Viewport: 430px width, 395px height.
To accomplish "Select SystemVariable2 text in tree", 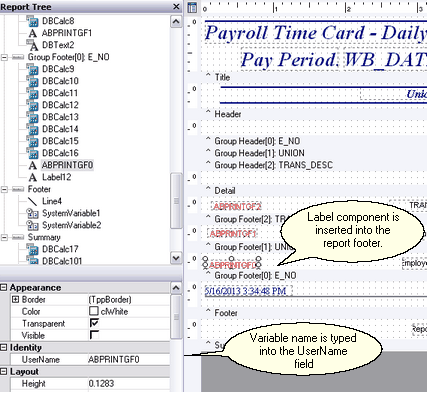I will (71, 225).
